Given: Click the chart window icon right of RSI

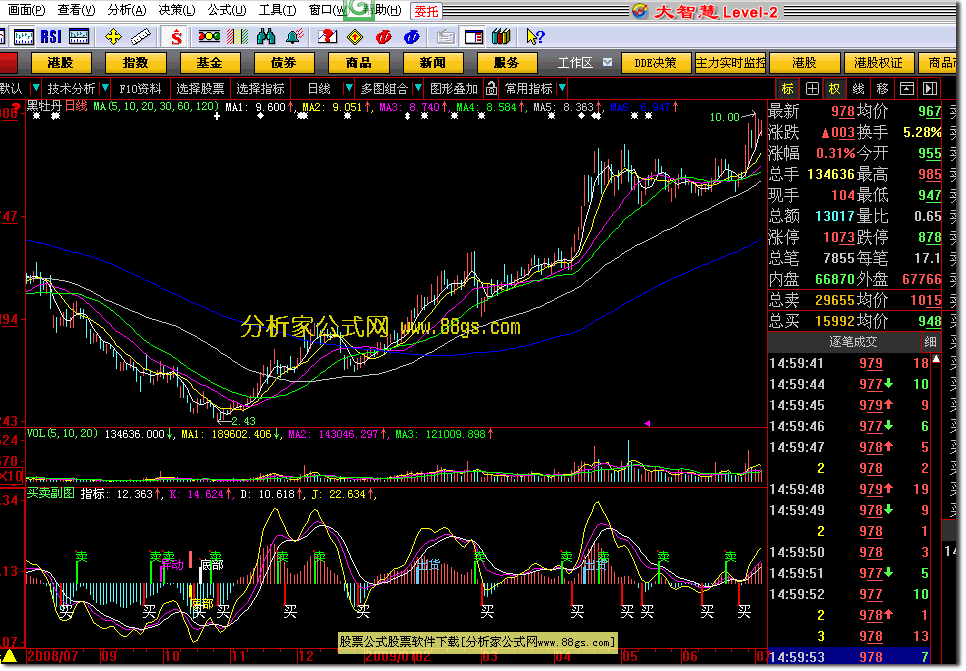Looking at the screenshot, I should (x=79, y=37).
